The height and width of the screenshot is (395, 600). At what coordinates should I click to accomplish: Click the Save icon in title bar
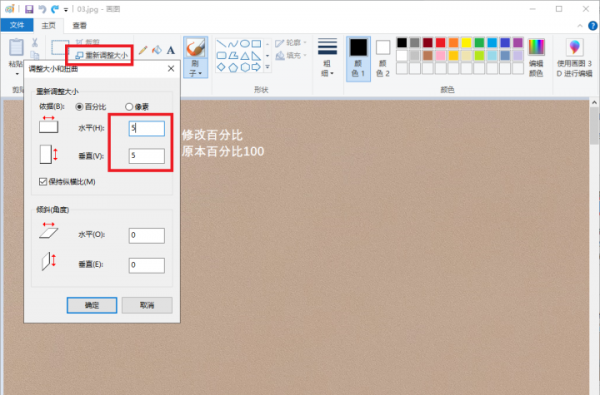[x=29, y=9]
